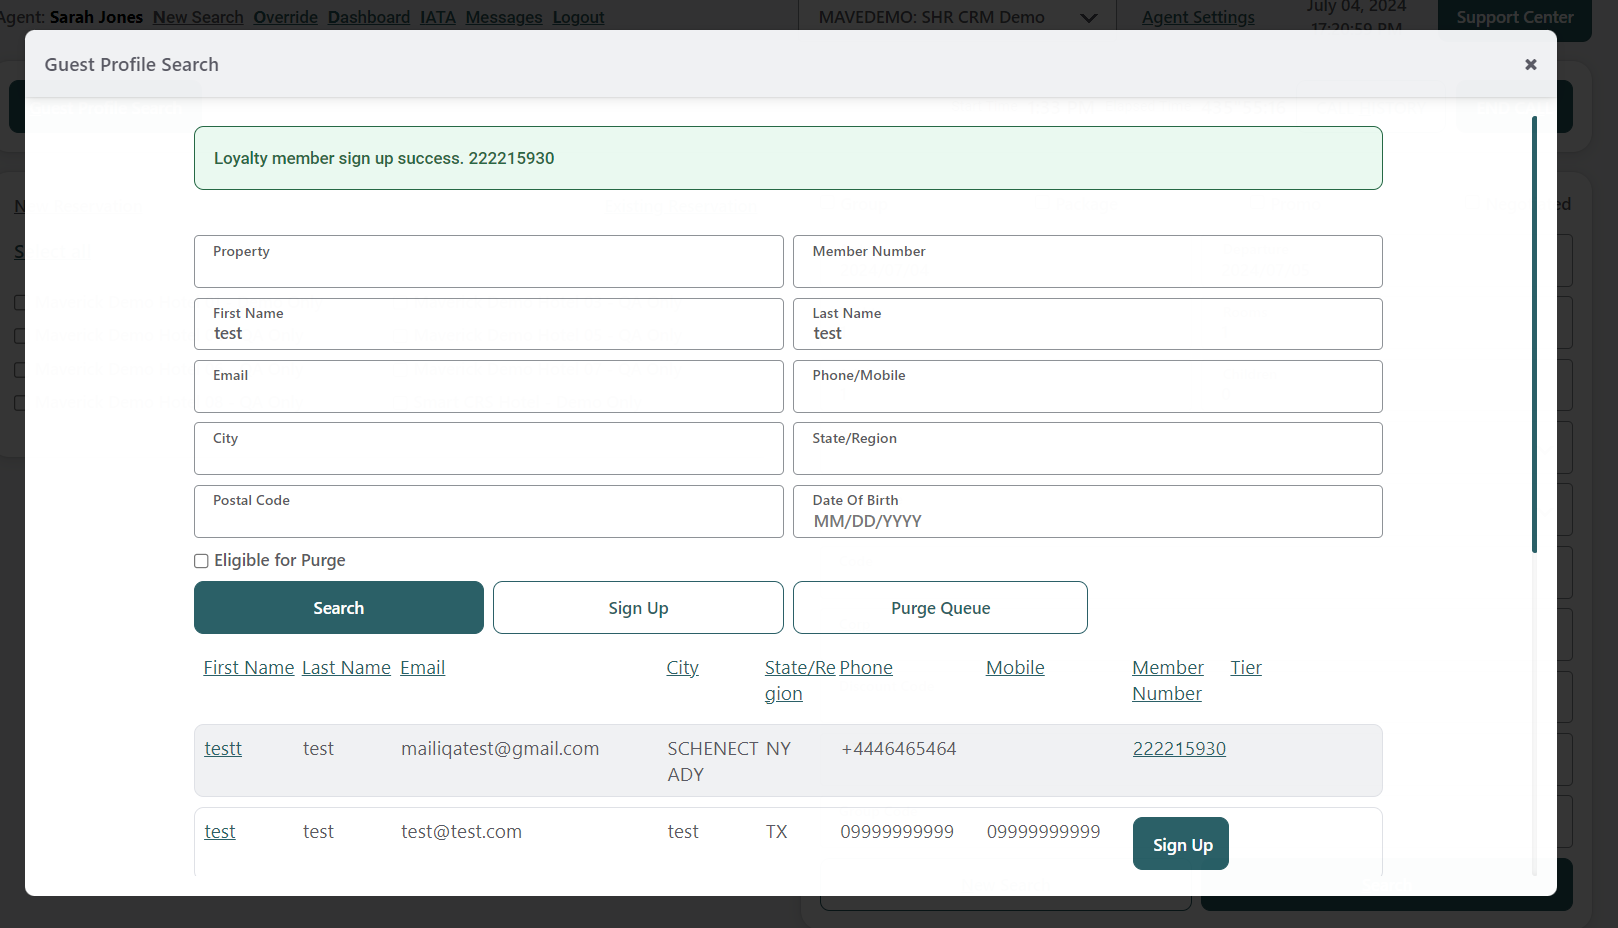Click the Date Of Birth field
The width and height of the screenshot is (1618, 928).
[1088, 512]
